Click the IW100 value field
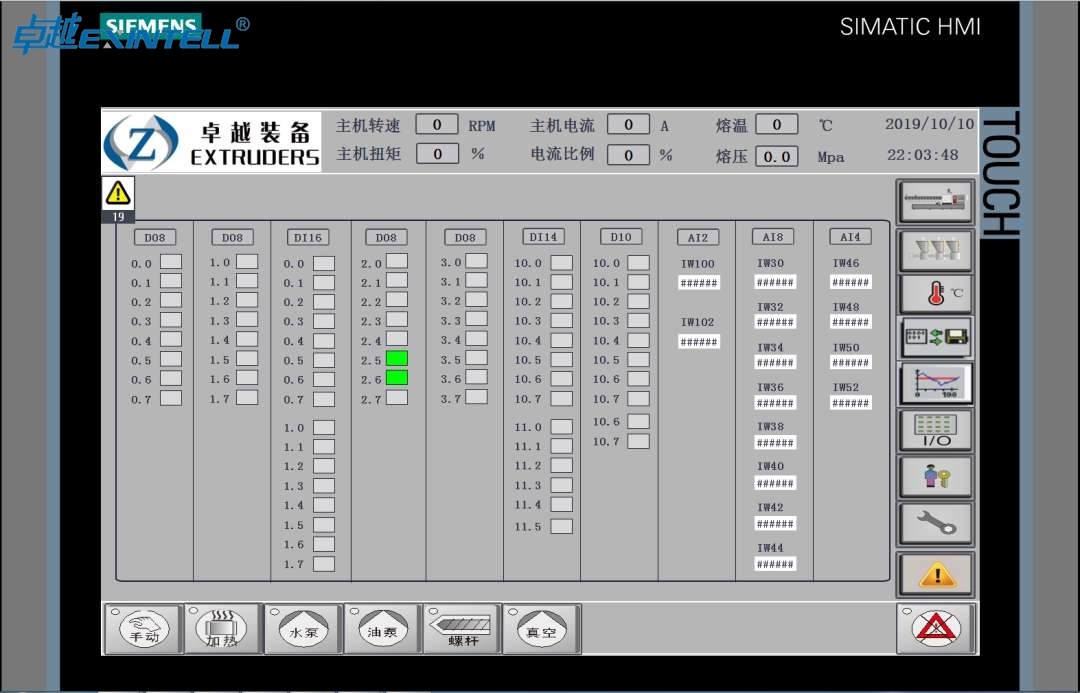 click(x=698, y=282)
